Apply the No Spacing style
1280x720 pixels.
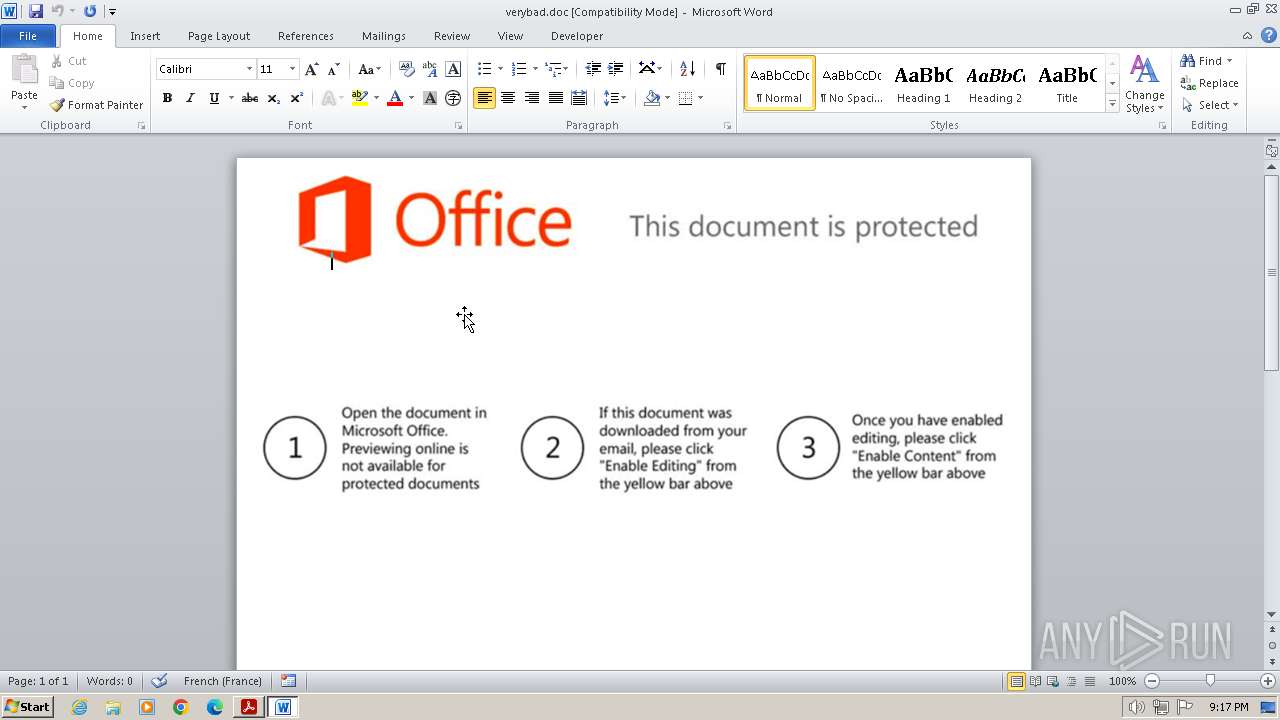[851, 83]
